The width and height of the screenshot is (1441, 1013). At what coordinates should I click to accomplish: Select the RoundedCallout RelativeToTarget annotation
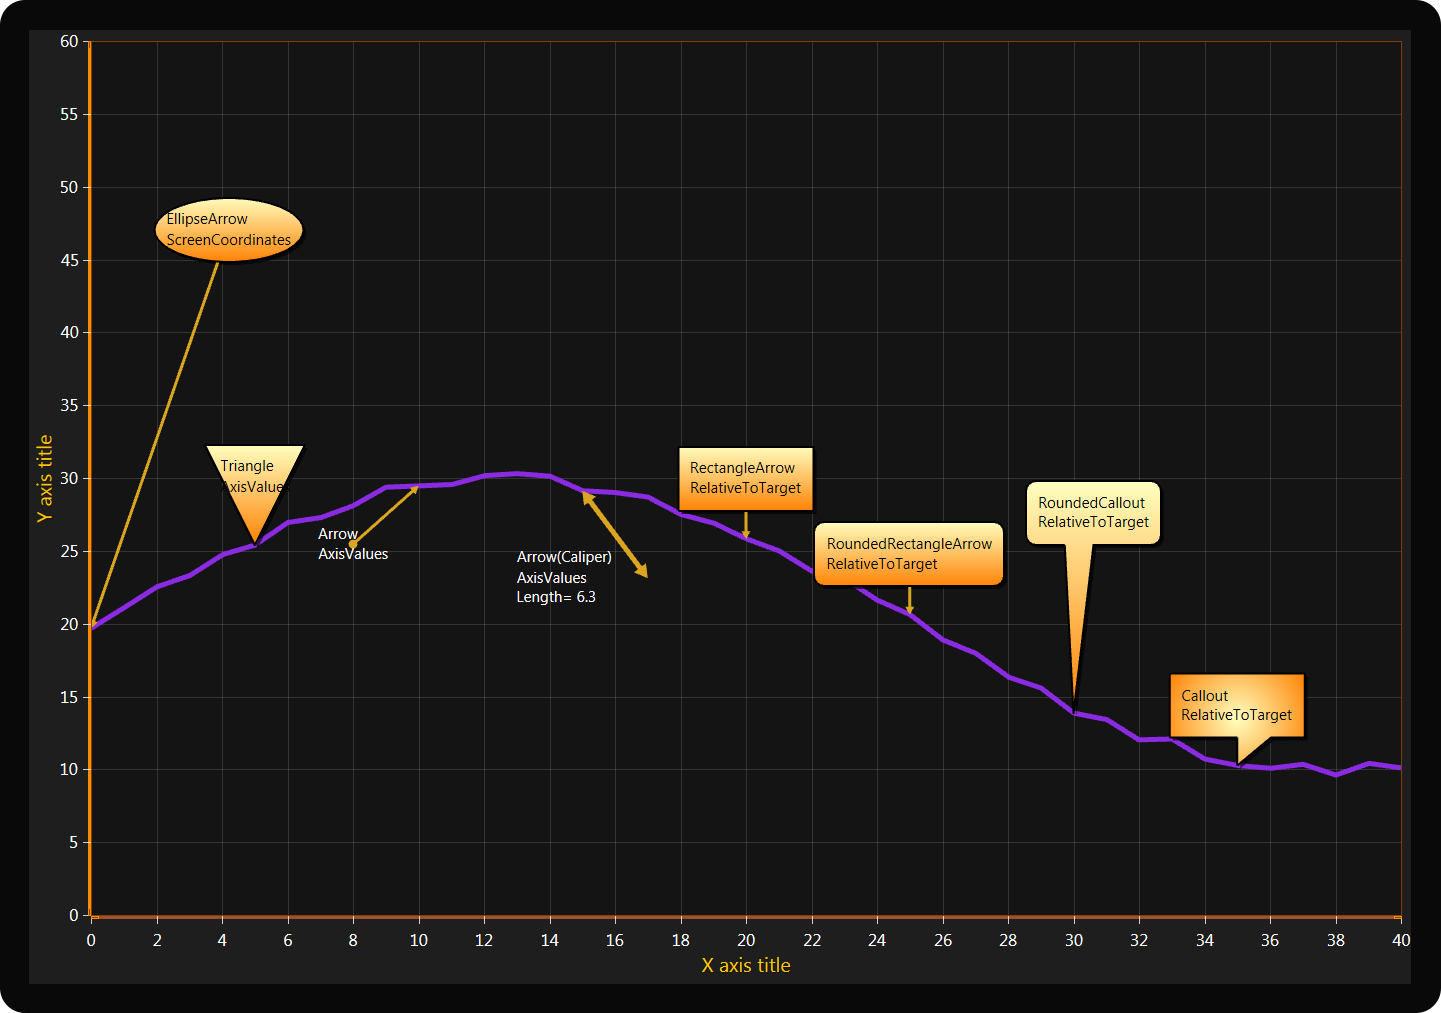pyautogui.click(x=1093, y=513)
